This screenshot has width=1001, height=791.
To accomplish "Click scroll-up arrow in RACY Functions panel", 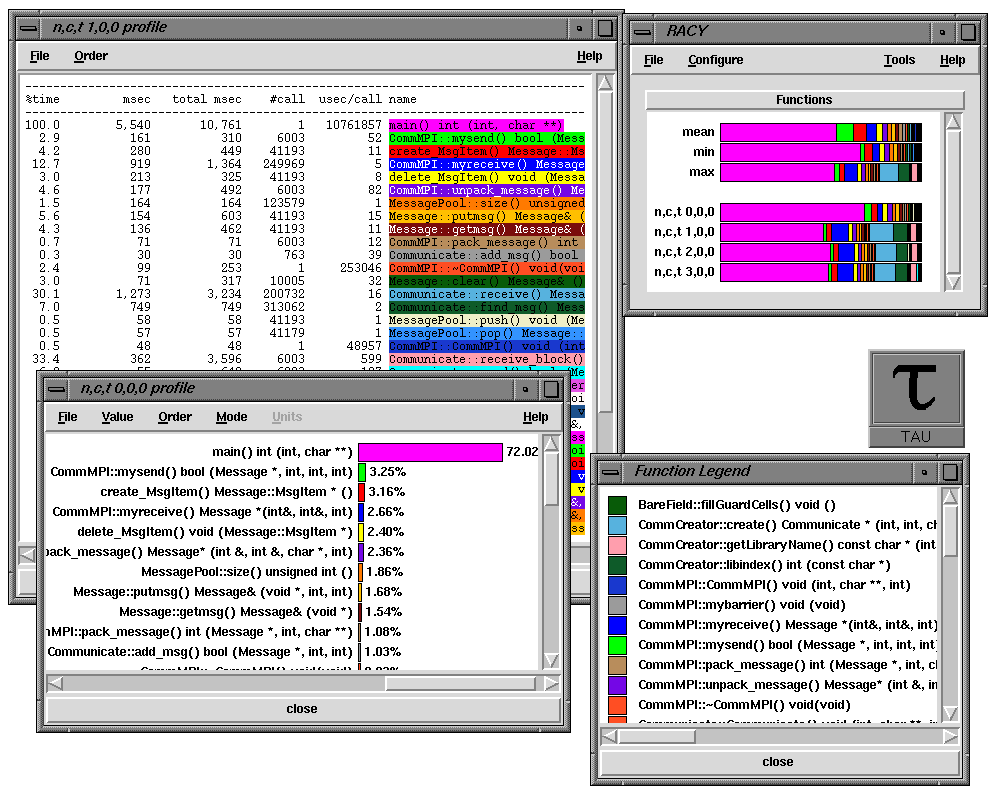I will coord(953,121).
